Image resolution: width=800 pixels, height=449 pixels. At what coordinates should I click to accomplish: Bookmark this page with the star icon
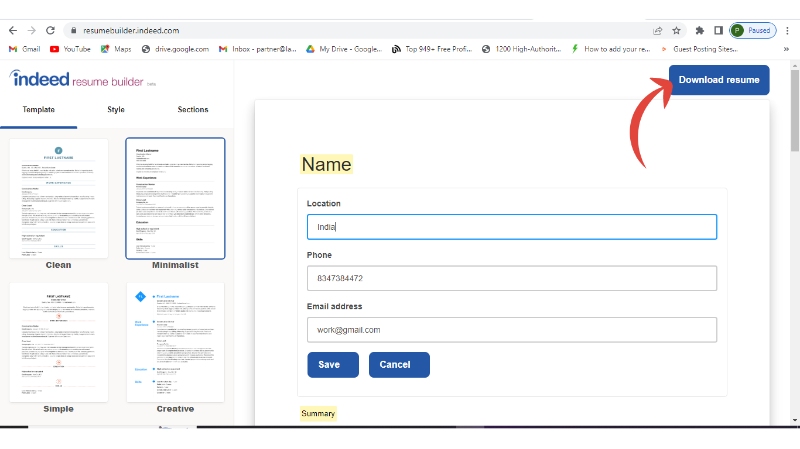click(677, 31)
